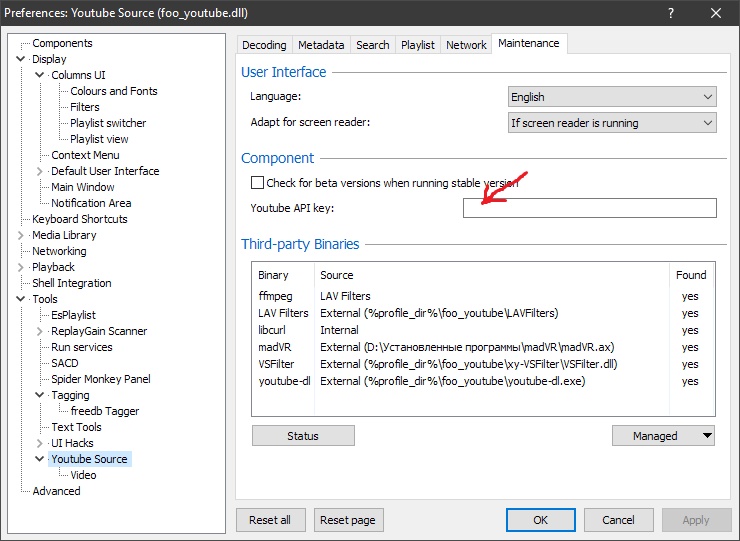740x541 pixels.
Task: Confirm settings with the OK button
Action: click(x=540, y=520)
